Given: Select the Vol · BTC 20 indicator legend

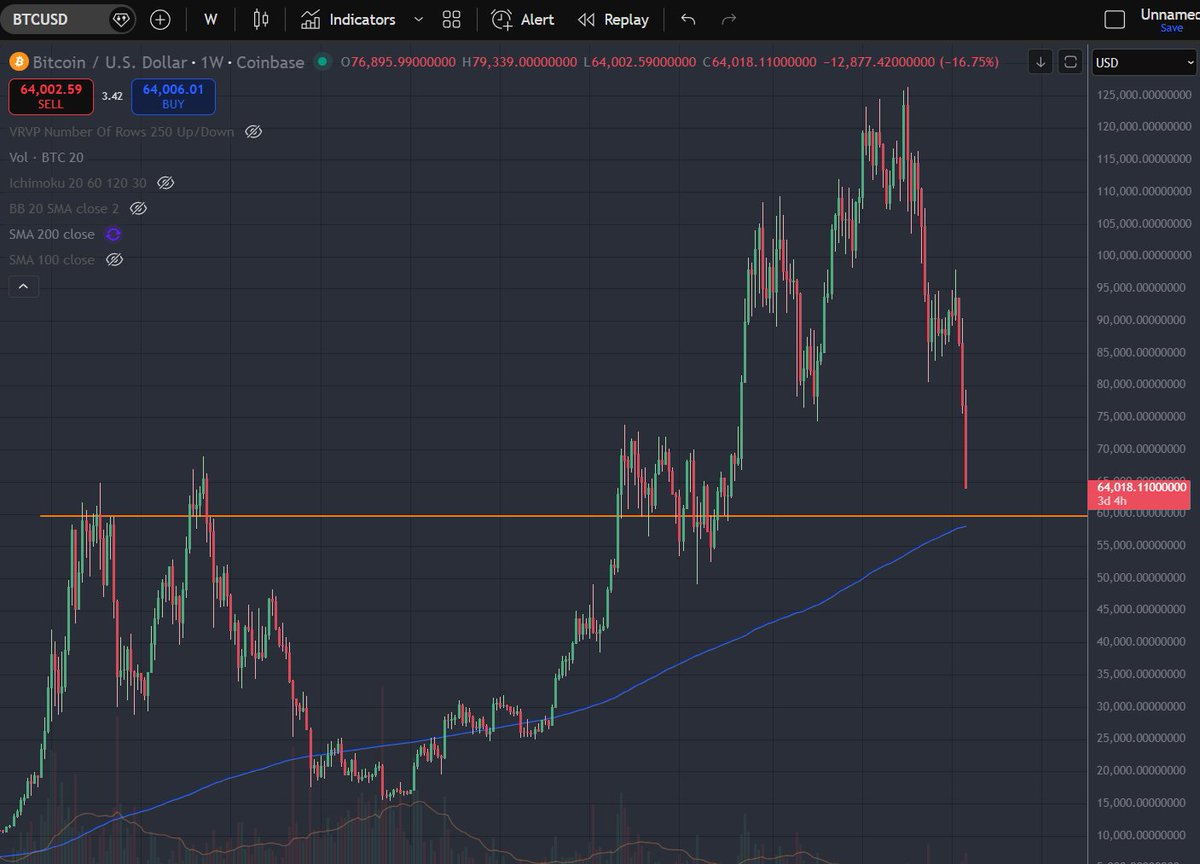Looking at the screenshot, I should (46, 157).
